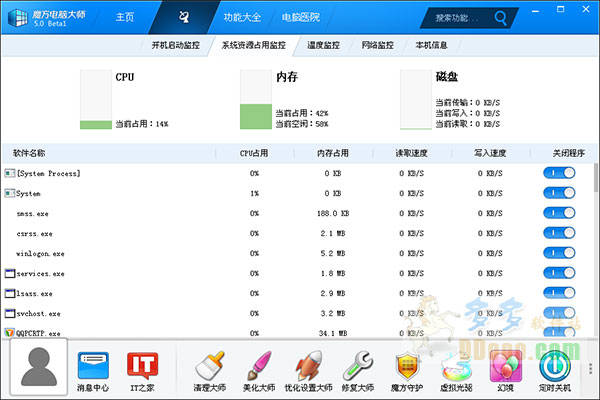600x400 pixels.
Task: Click the QQPCRTP.exe shield icon
Action: 10,333
